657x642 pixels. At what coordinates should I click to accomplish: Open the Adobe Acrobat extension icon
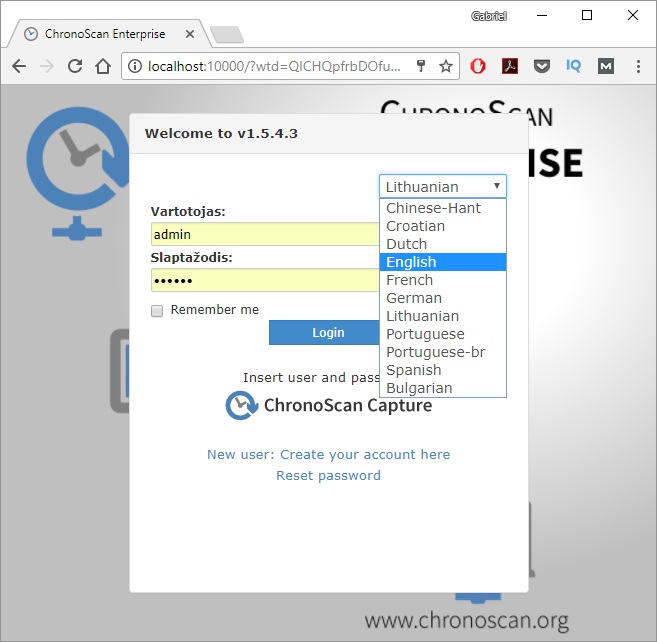510,66
